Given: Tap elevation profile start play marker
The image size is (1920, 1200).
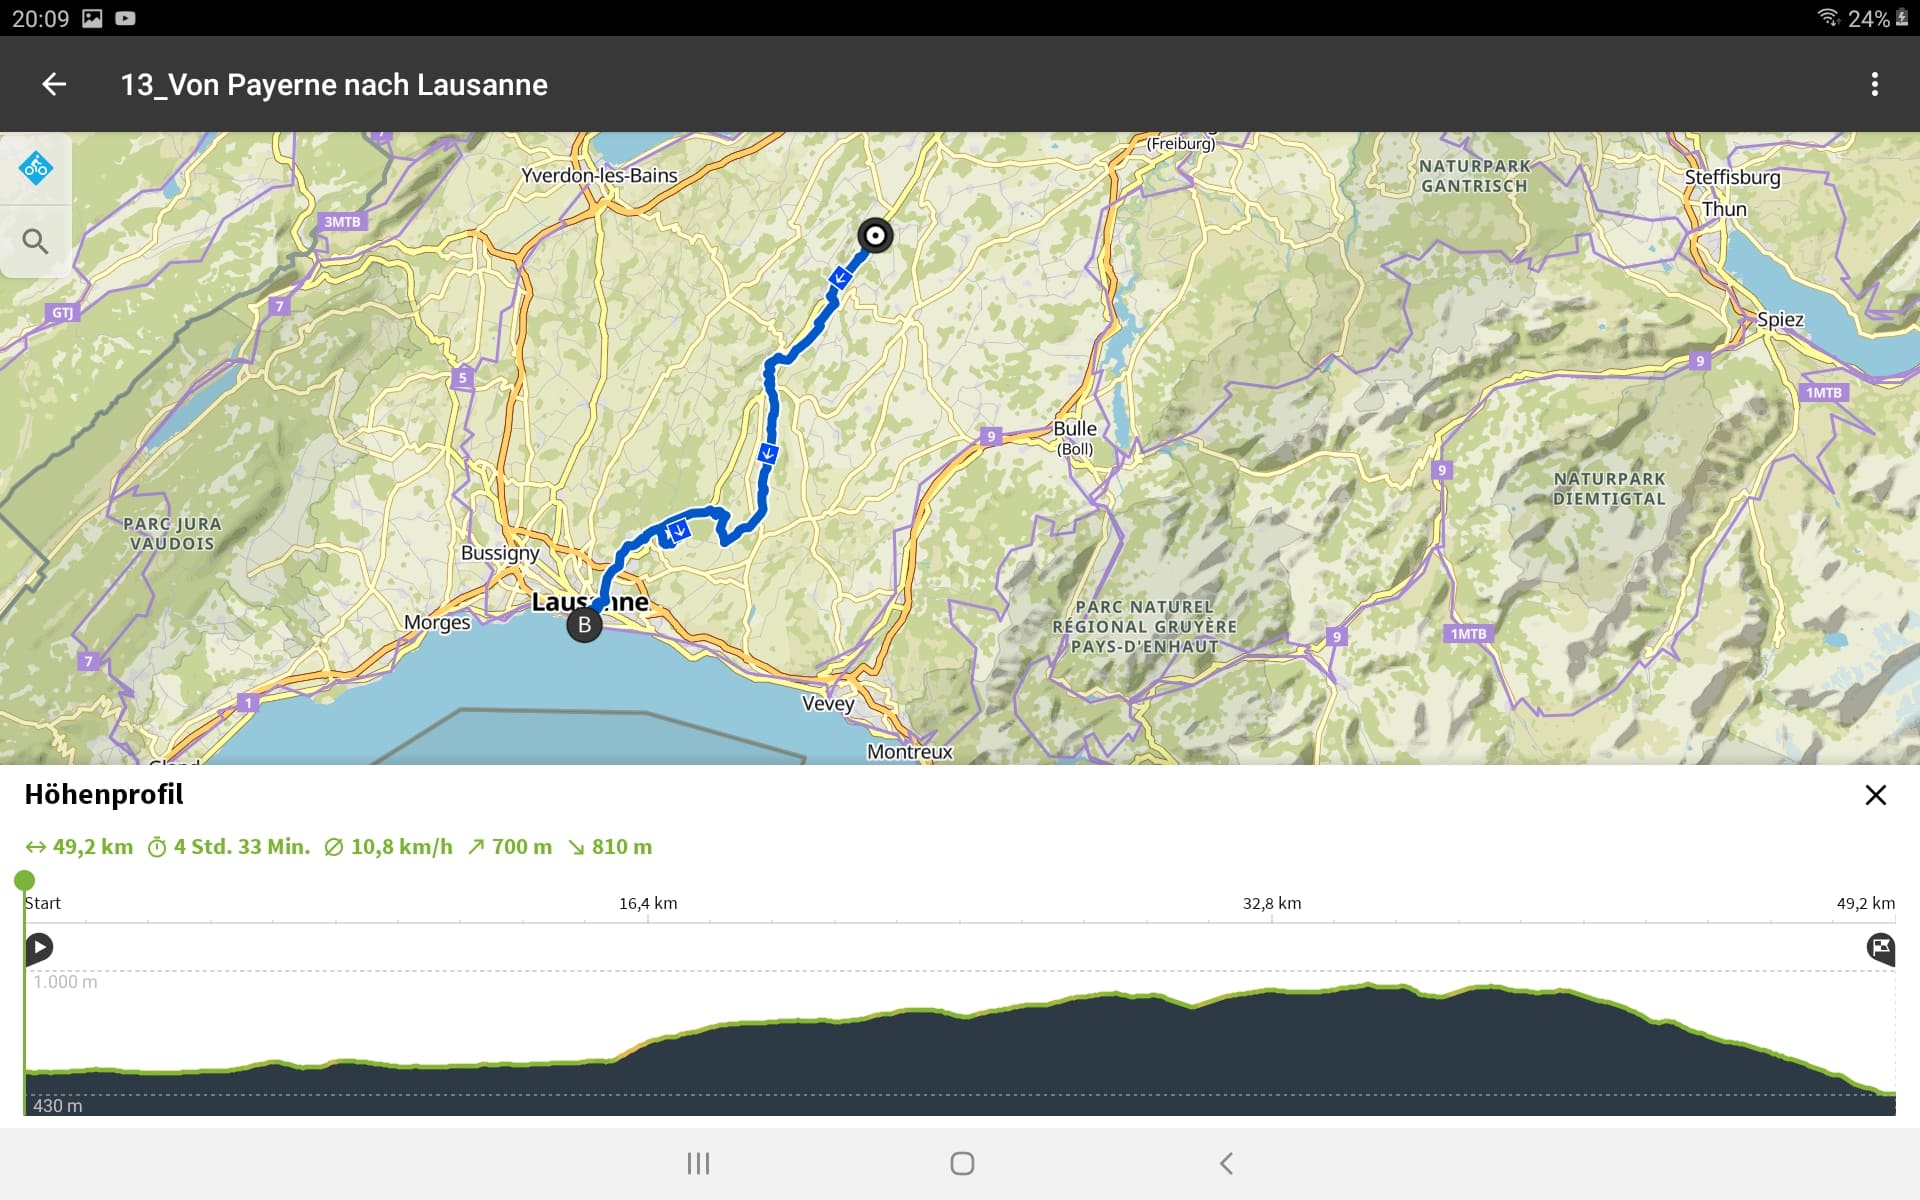Looking at the screenshot, I should [39, 947].
